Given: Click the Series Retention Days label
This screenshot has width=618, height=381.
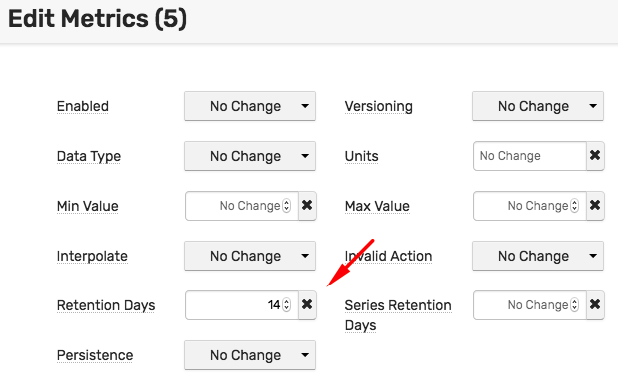Looking at the screenshot, I should coord(398,315).
